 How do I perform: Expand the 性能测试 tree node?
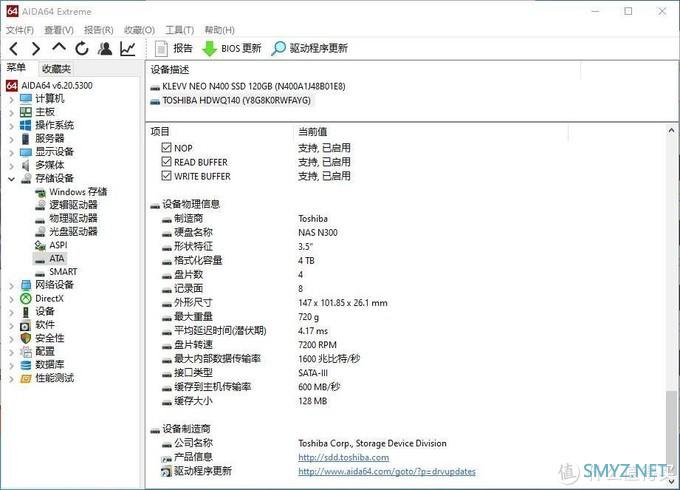pyautogui.click(x=12, y=379)
